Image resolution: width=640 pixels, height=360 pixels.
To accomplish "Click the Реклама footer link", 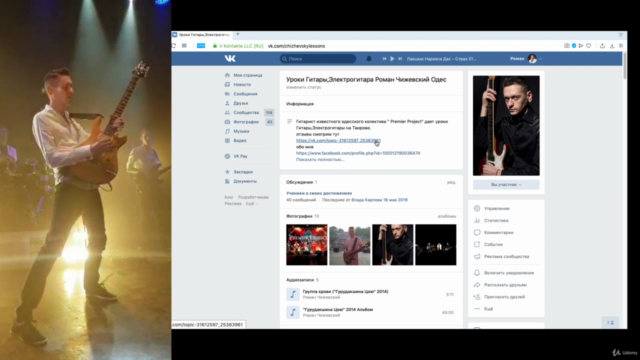I will (x=233, y=203).
